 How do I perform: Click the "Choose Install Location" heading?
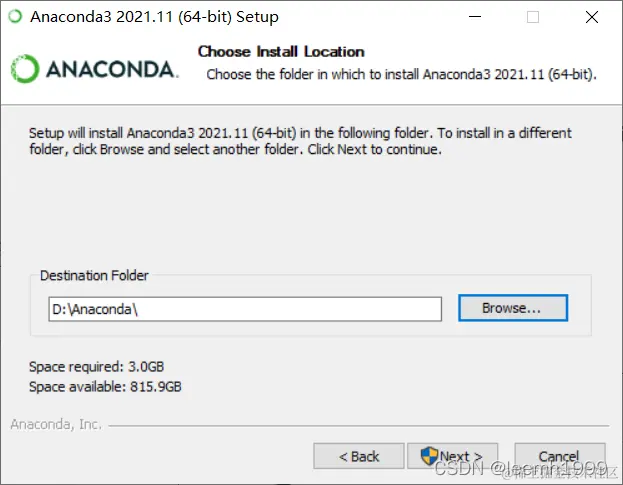point(281,52)
